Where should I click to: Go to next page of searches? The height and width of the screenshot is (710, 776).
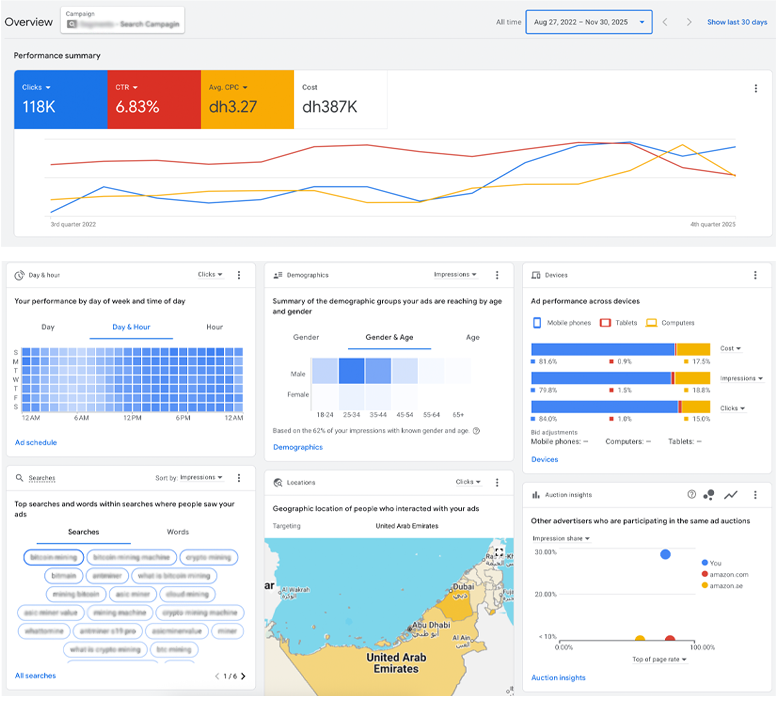(x=243, y=676)
